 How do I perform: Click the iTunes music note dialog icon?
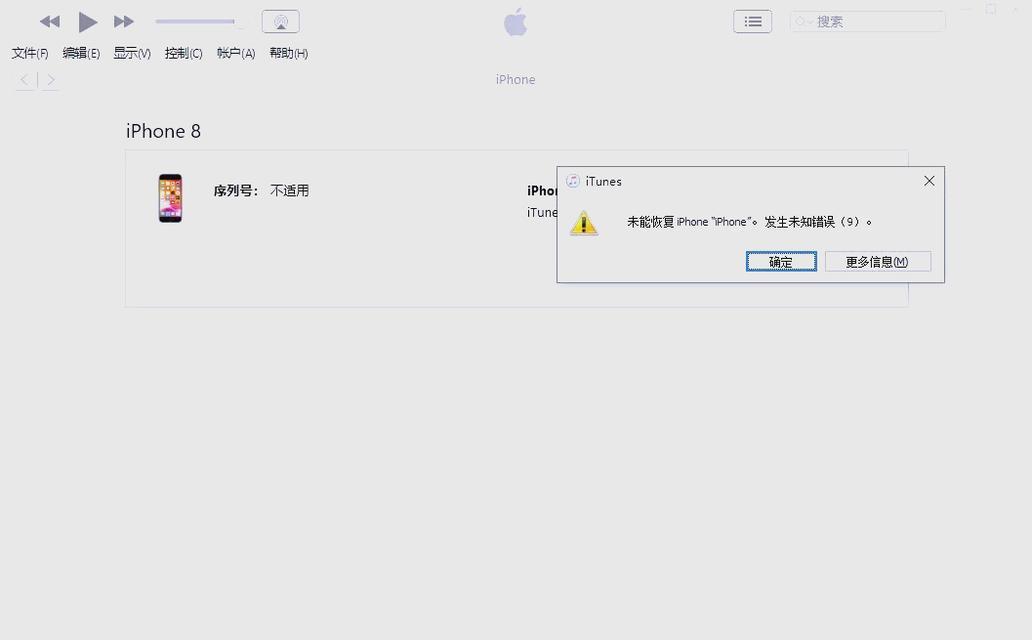(573, 181)
